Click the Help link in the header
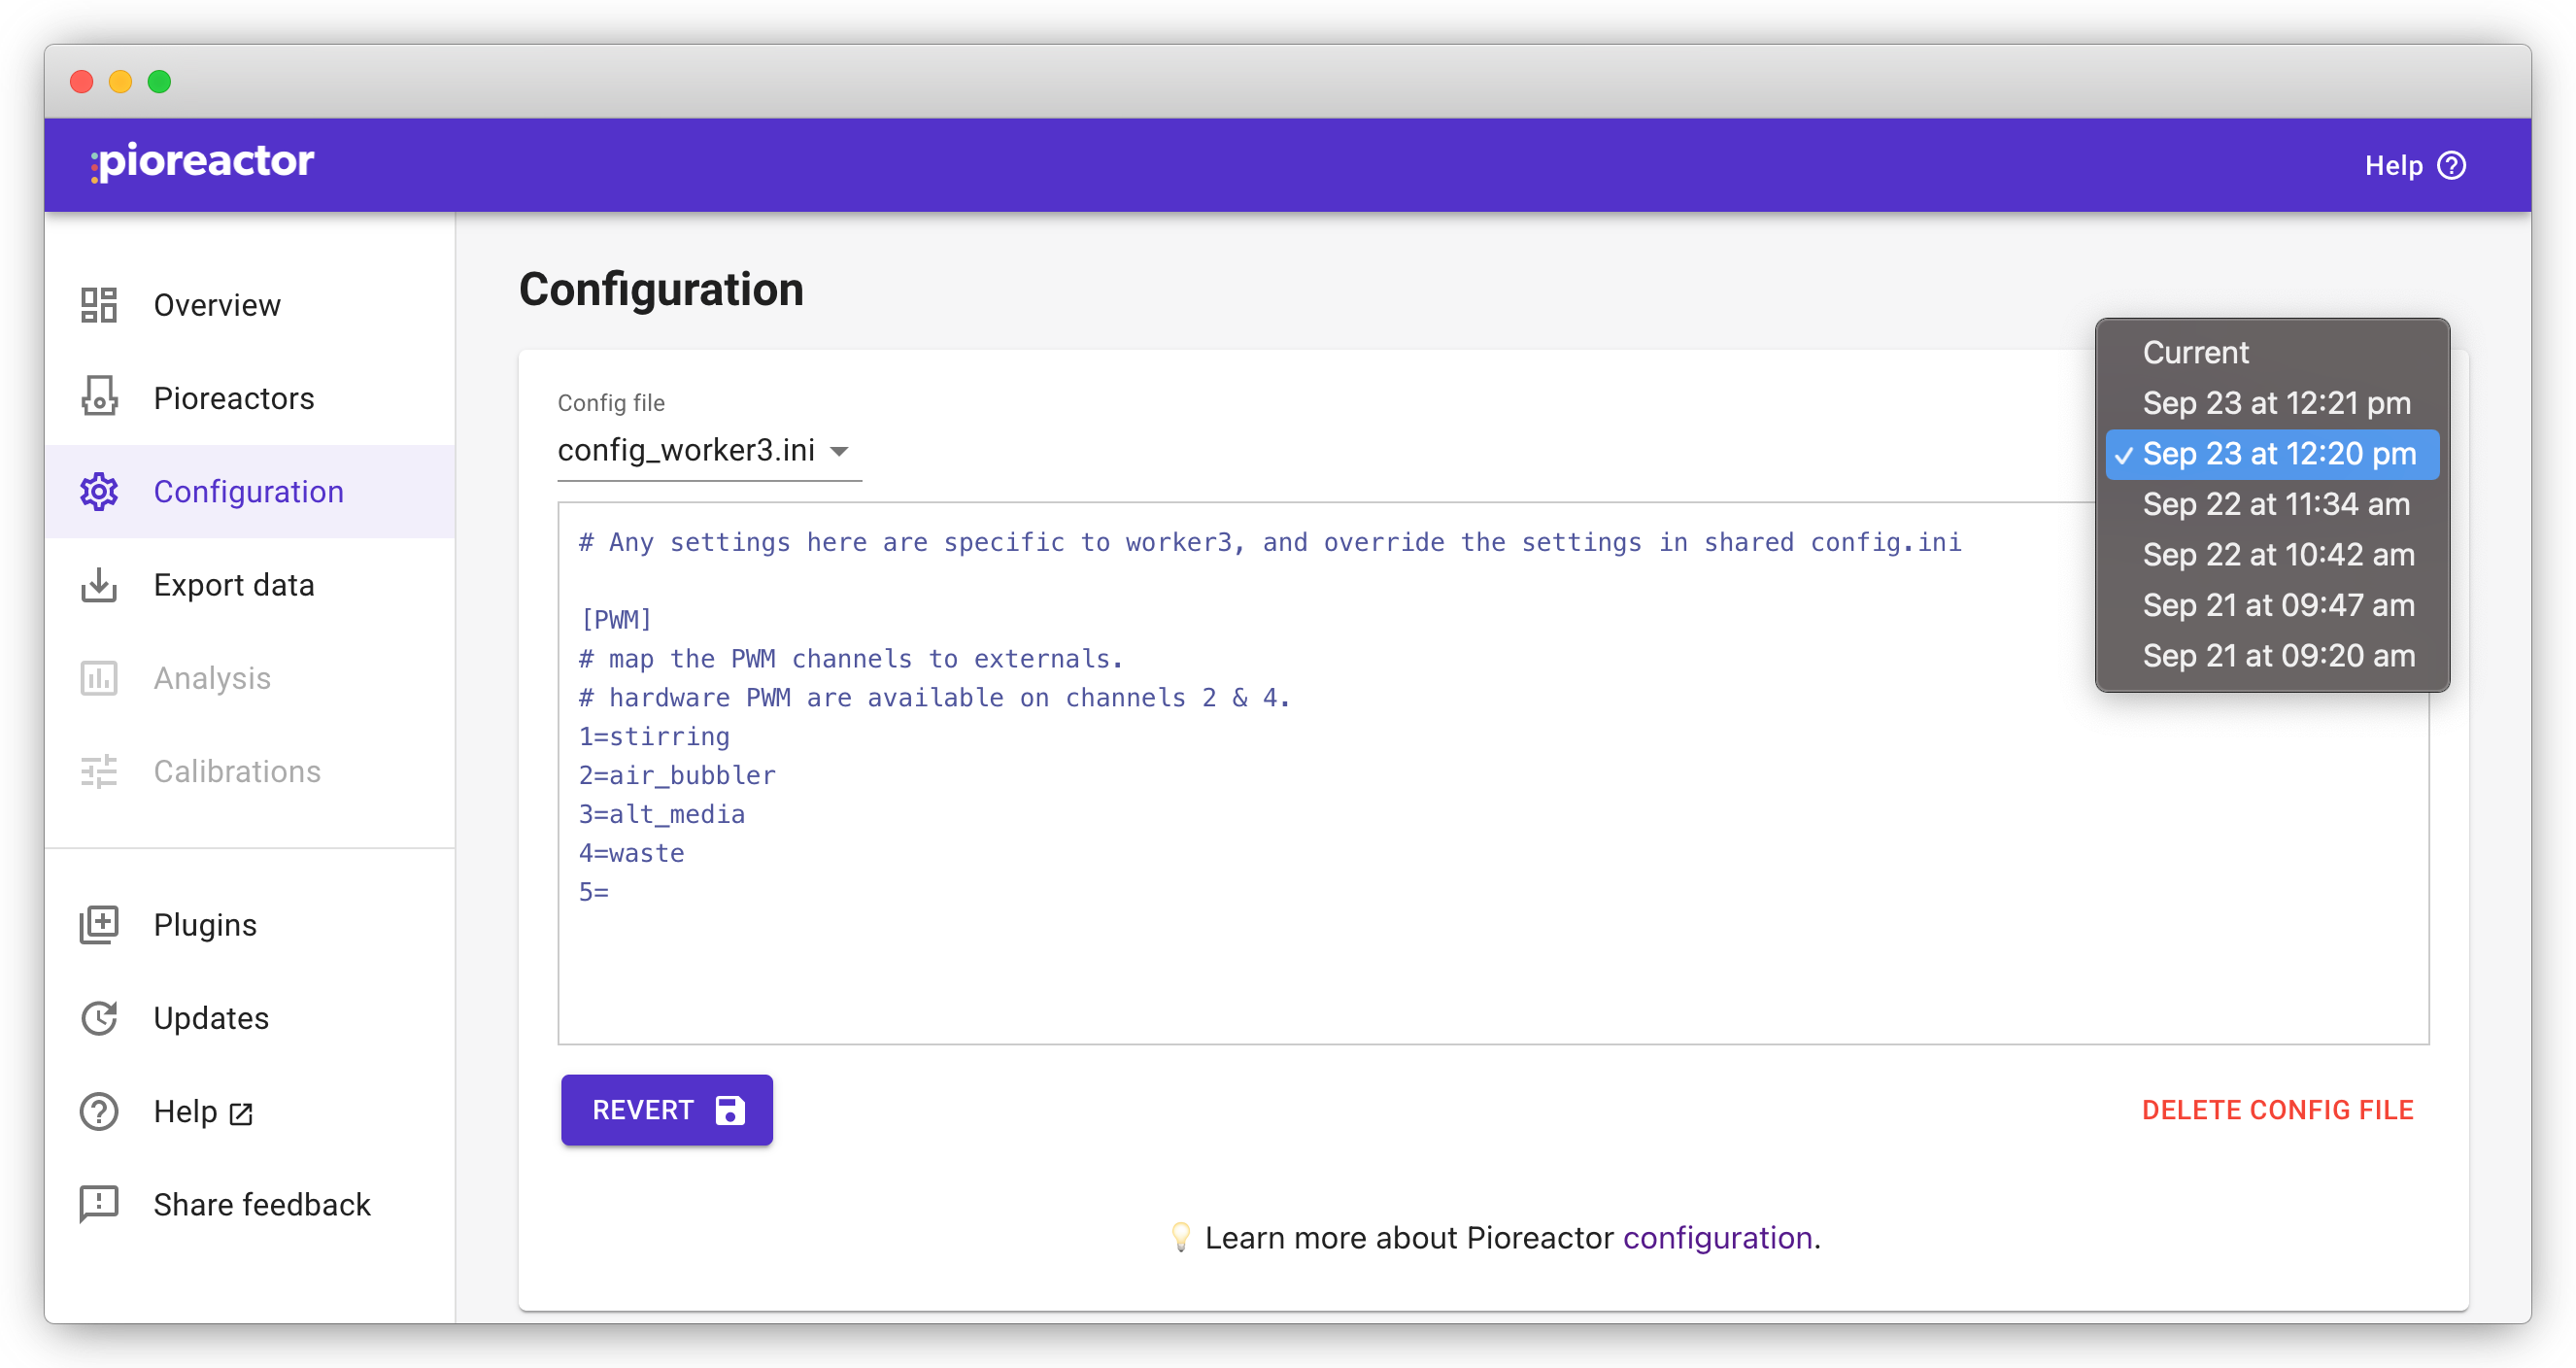 (x=2415, y=165)
